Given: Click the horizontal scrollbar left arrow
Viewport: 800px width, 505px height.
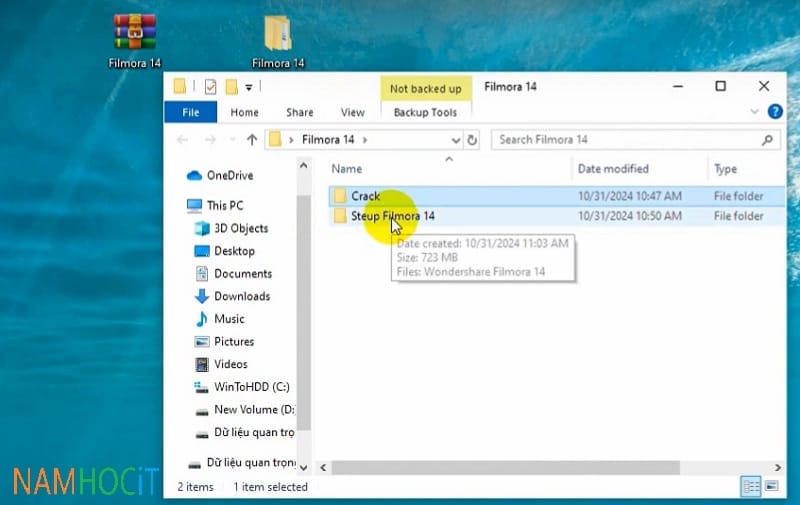Looking at the screenshot, I should pos(323,467).
